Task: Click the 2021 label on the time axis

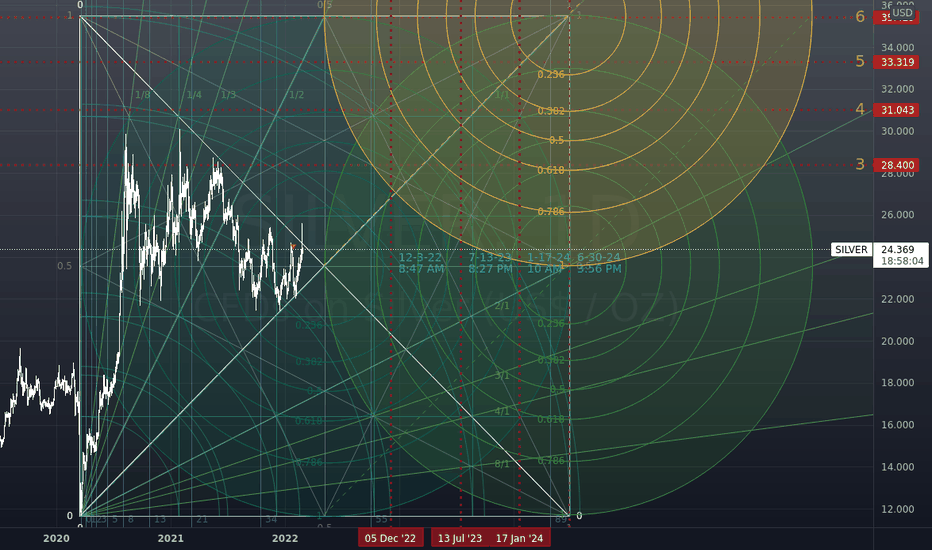Action: point(171,538)
